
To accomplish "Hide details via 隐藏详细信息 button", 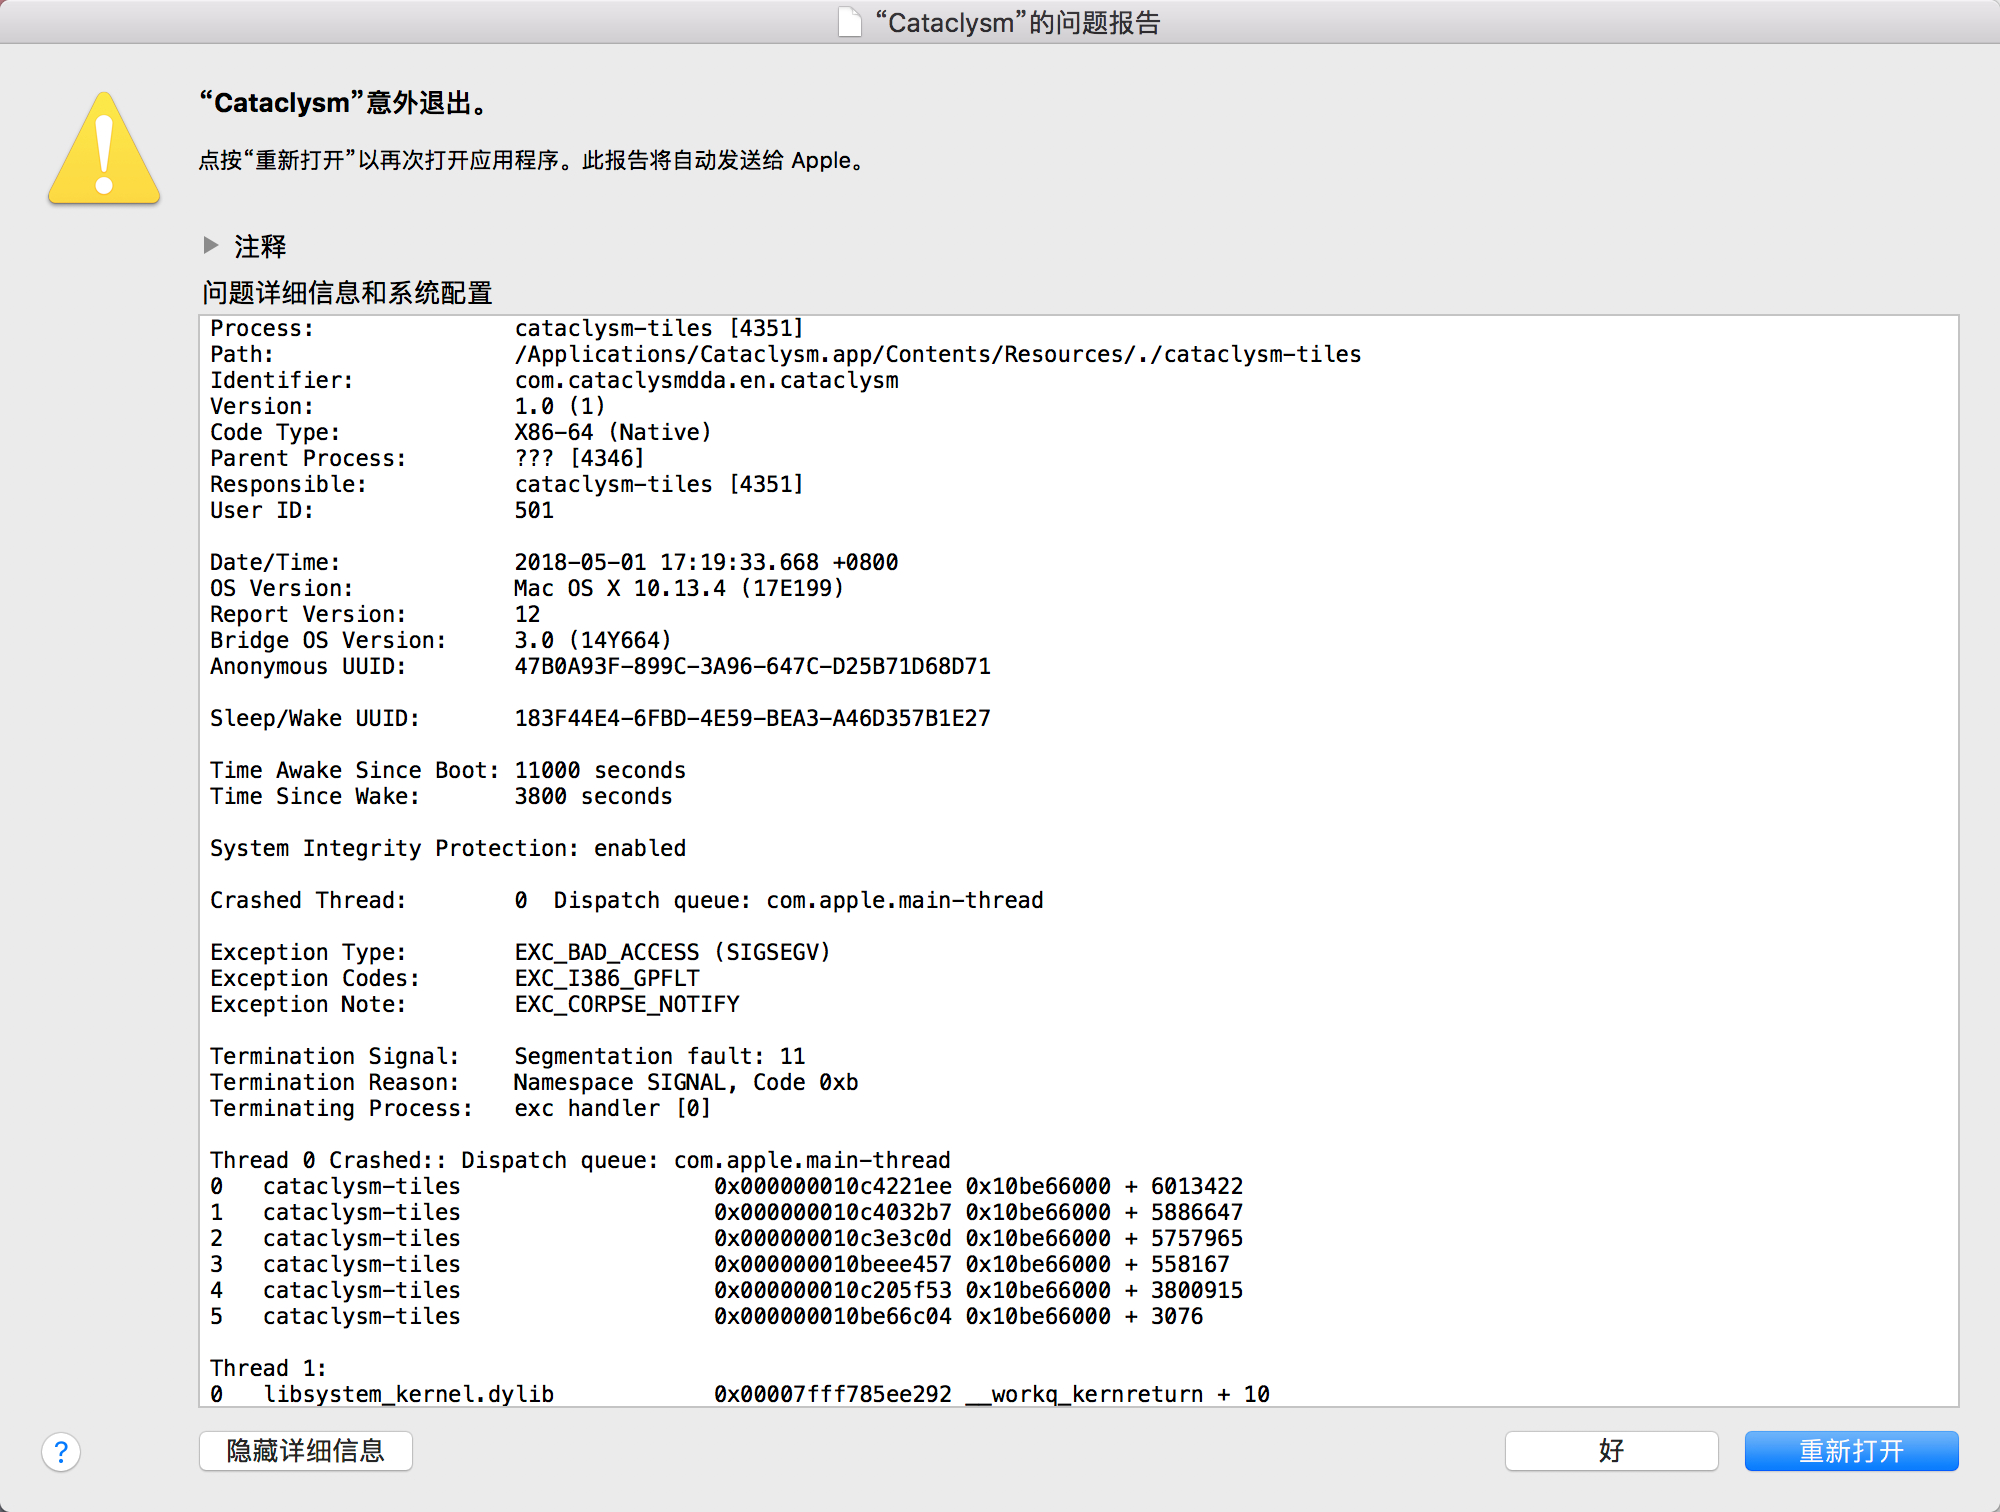I will [306, 1451].
